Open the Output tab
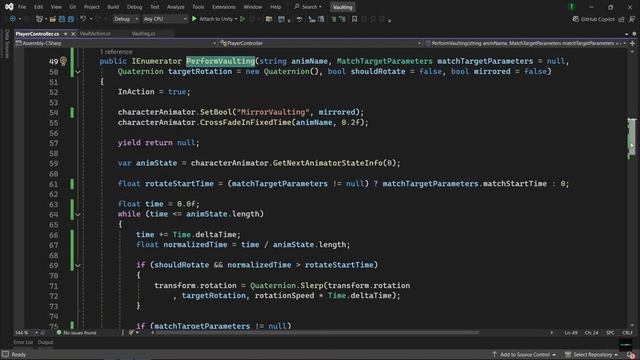 click(45, 342)
